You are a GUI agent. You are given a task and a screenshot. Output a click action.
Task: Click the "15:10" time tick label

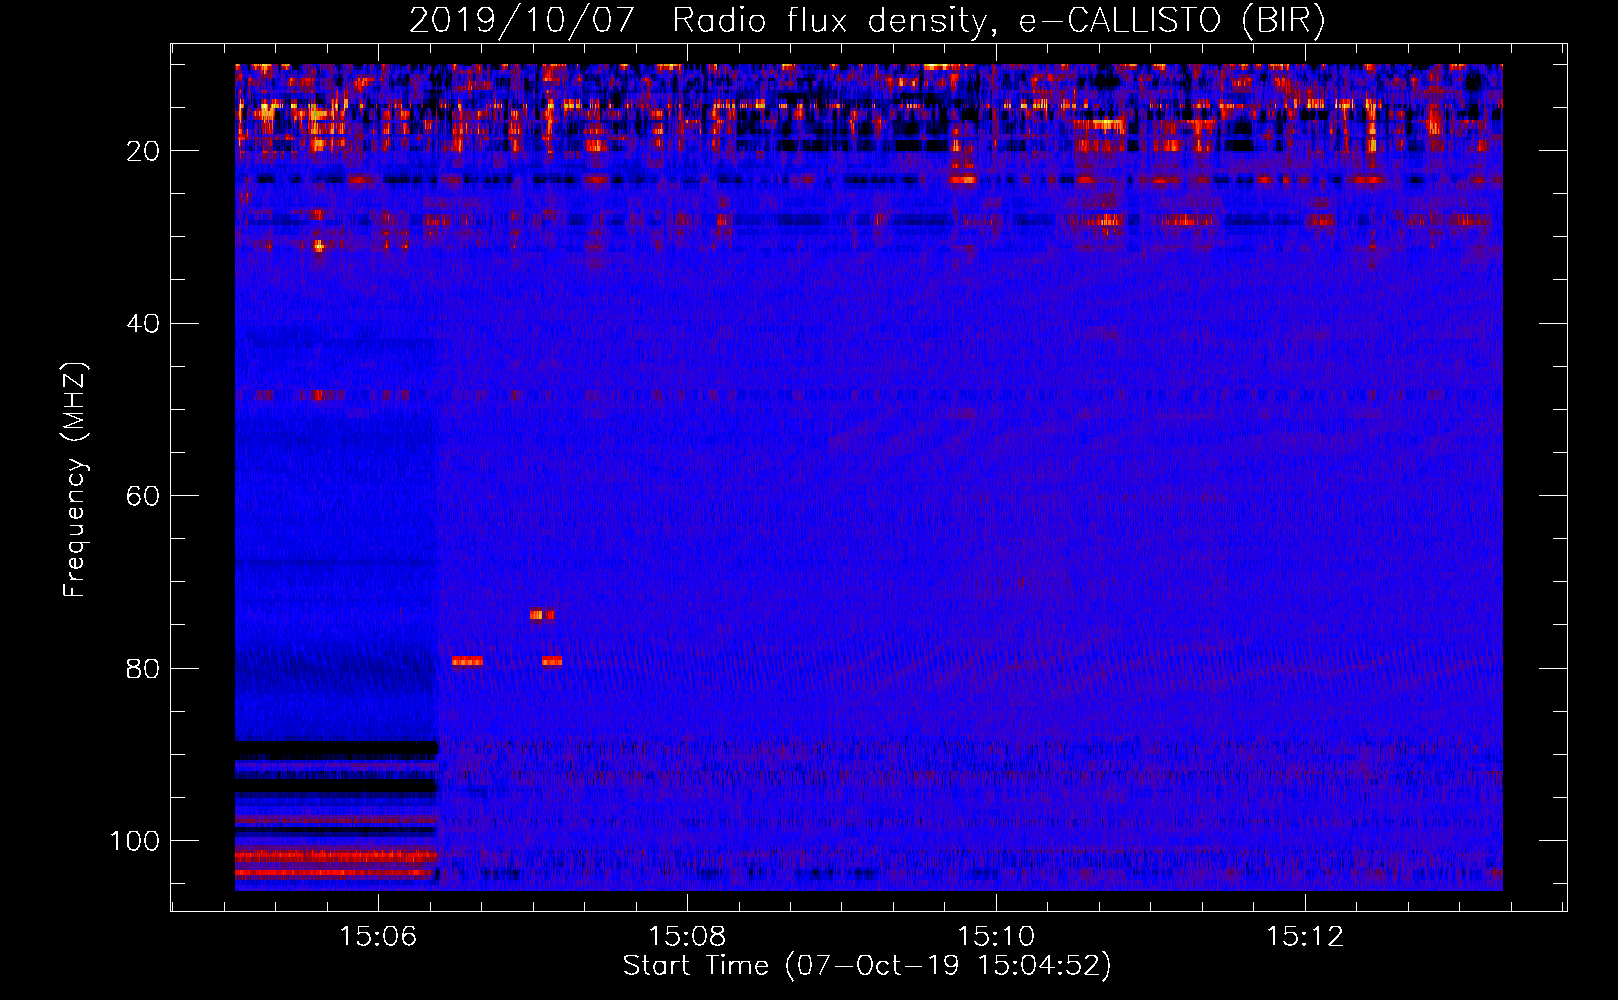click(995, 937)
